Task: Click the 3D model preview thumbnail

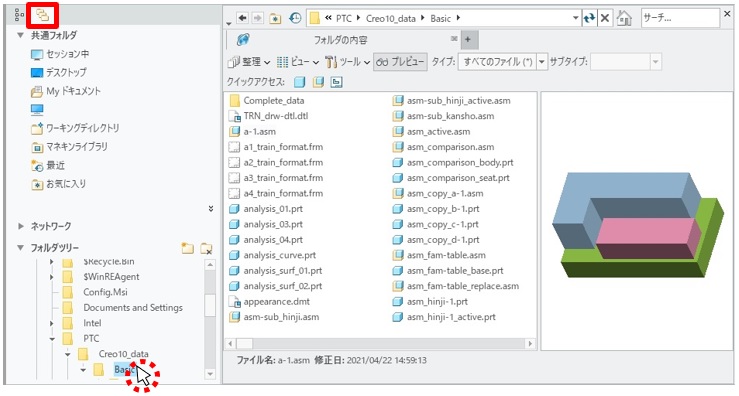Action: pyautogui.click(x=637, y=224)
